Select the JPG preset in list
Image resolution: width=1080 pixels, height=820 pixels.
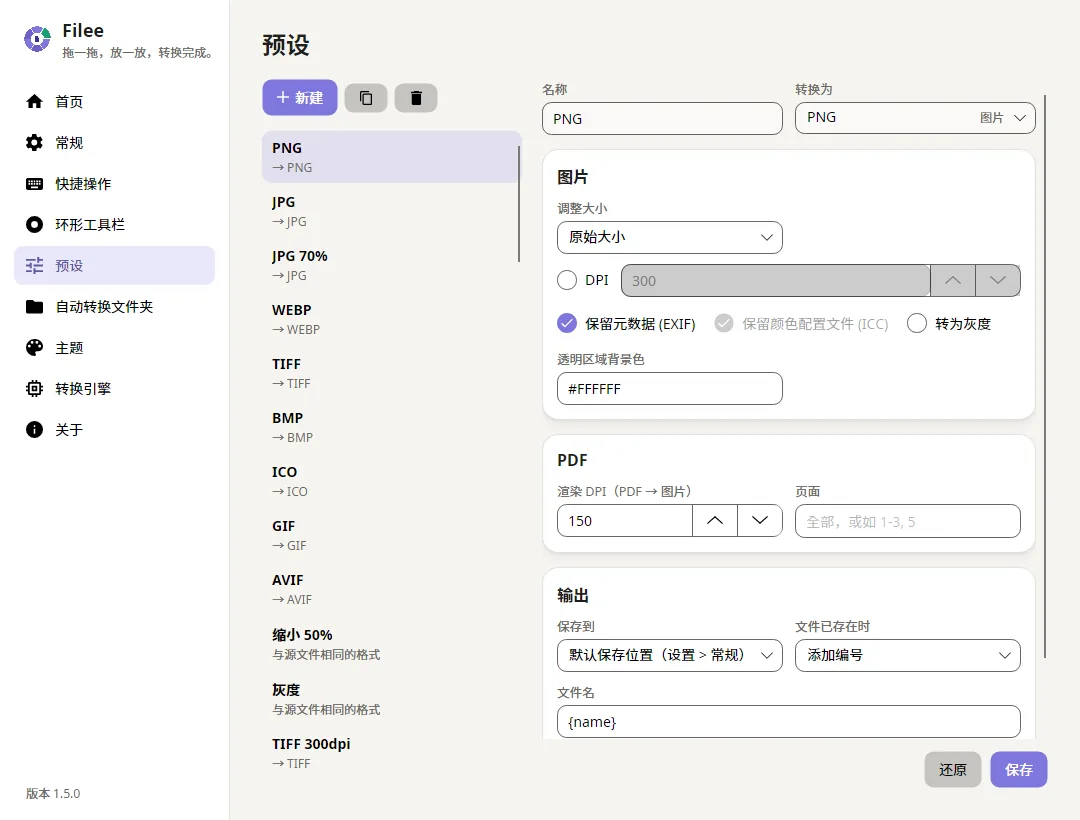click(390, 211)
